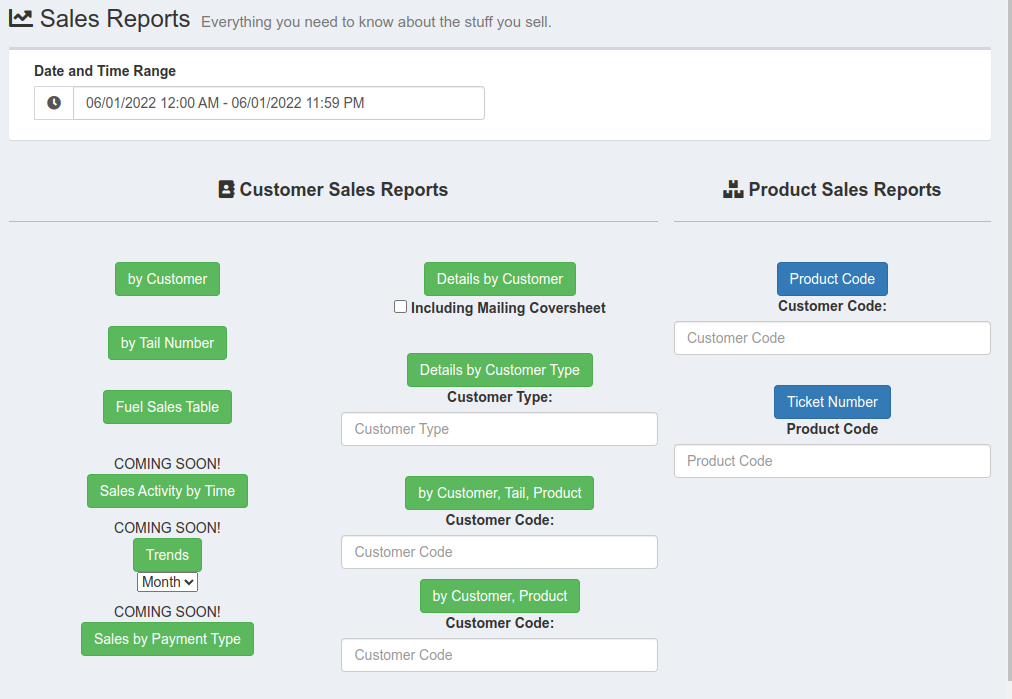
Task: Click the blue Ticket Number button
Action: (x=832, y=402)
